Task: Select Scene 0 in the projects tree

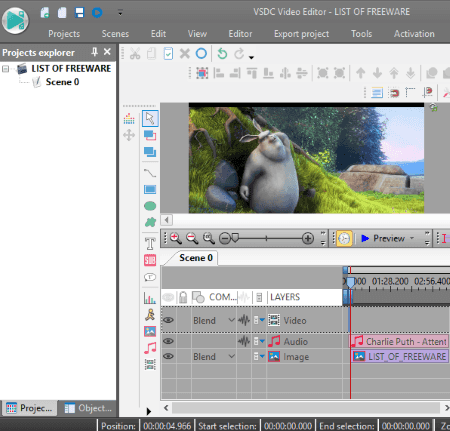Action: pyautogui.click(x=62, y=82)
